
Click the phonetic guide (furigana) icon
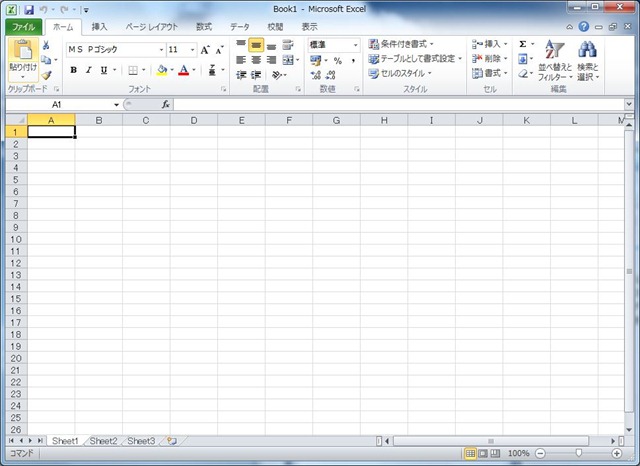click(212, 70)
